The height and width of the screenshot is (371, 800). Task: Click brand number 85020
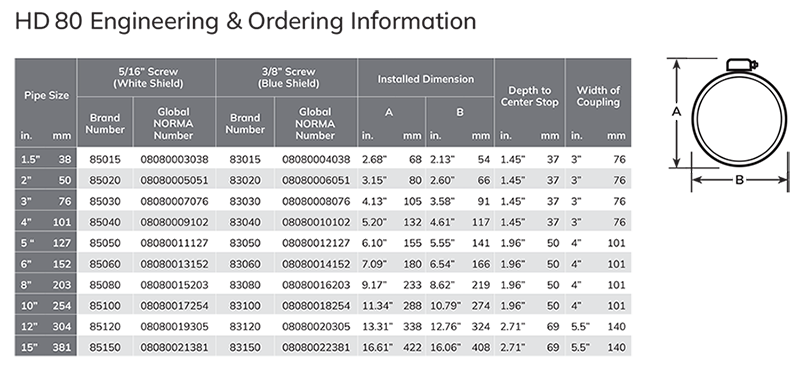click(105, 180)
